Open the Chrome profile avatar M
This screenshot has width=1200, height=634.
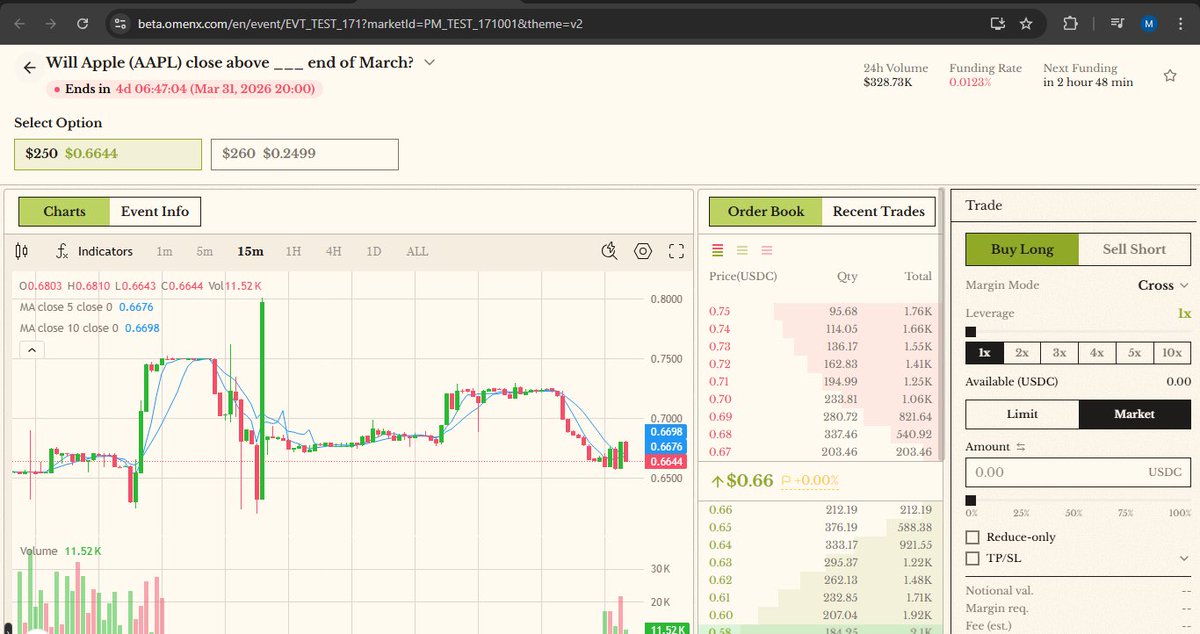click(x=1149, y=23)
